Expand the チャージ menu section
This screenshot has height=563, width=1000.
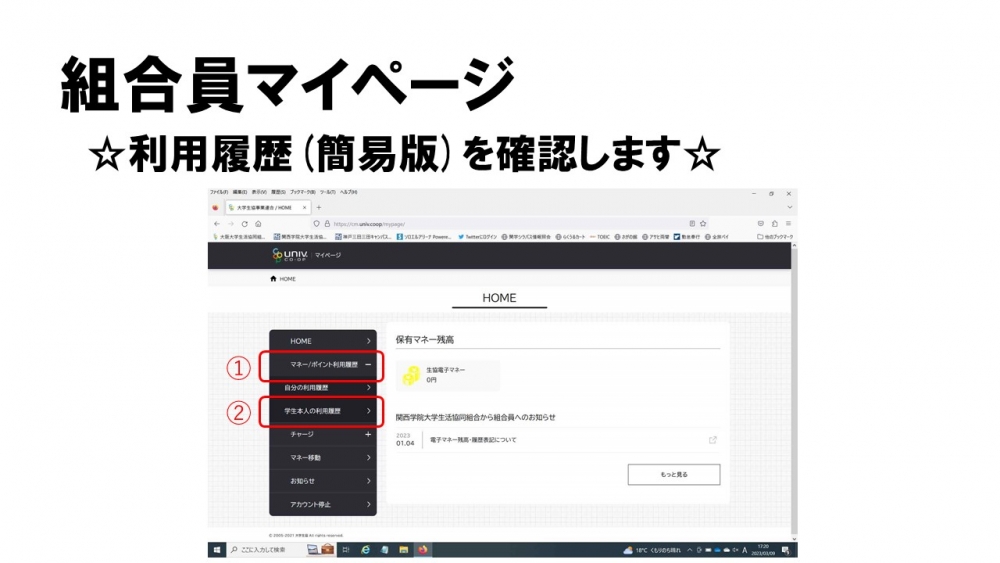(368, 434)
